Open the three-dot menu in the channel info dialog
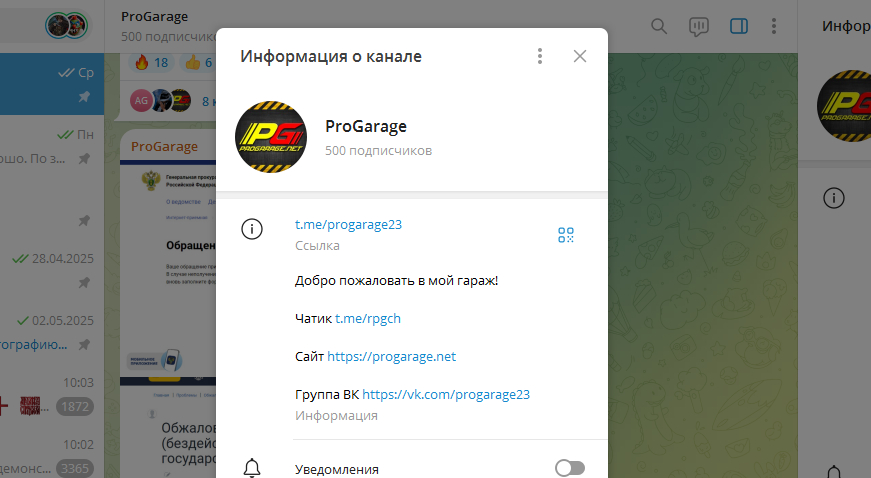This screenshot has width=871, height=478. 539,56
